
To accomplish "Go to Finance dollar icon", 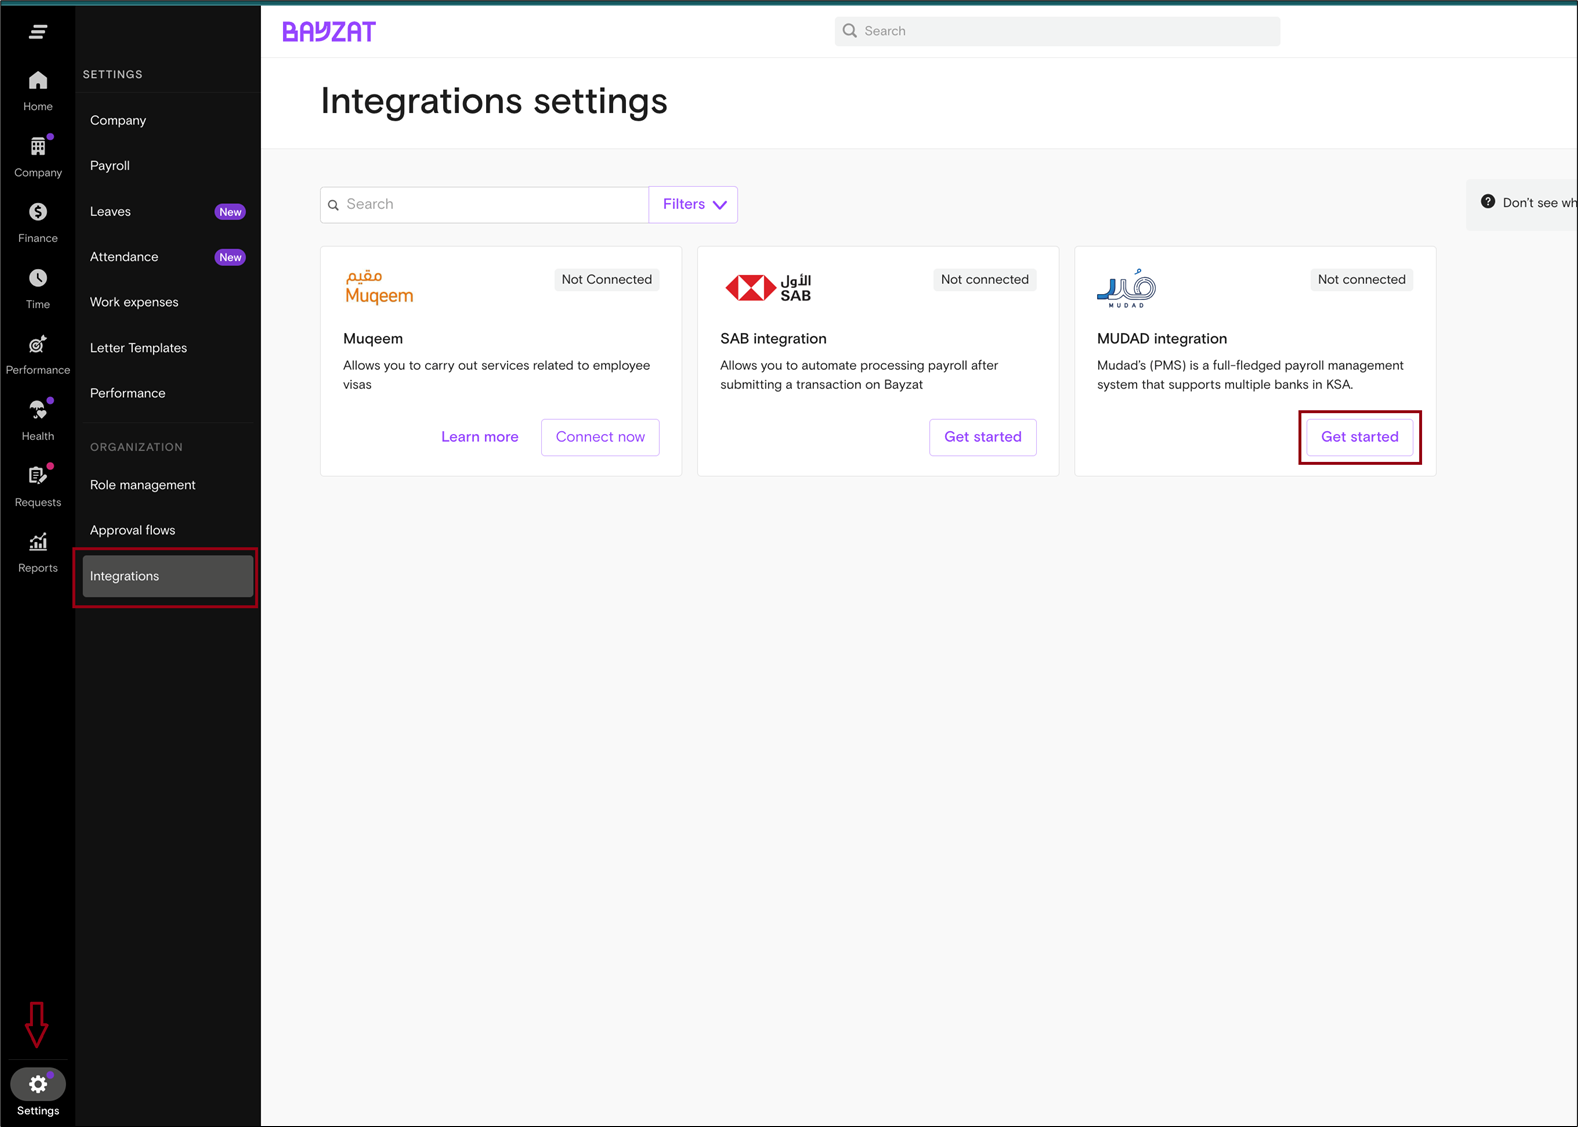I will click(38, 212).
